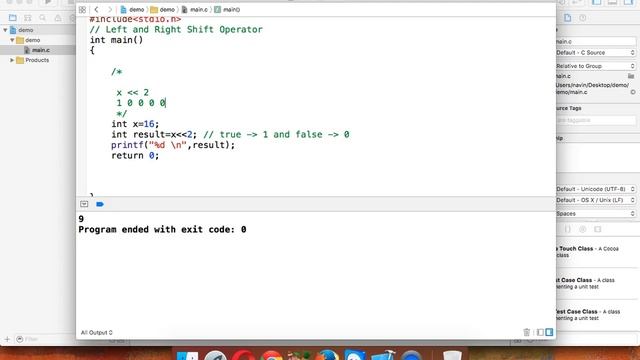Collapse the demo project root triangle

tap(5, 30)
